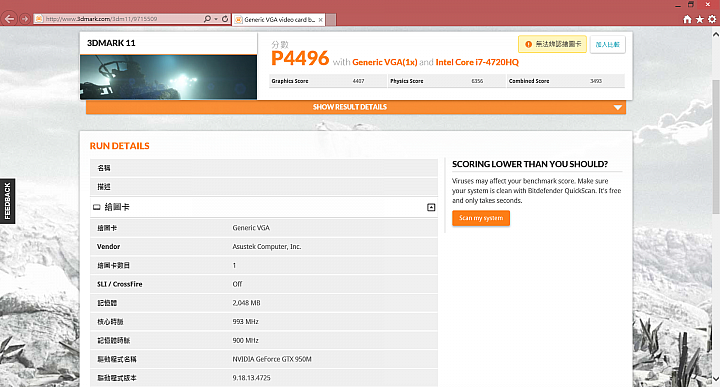Click the SLI / CrossFire row label
This screenshot has height=387, width=720.
119,284
